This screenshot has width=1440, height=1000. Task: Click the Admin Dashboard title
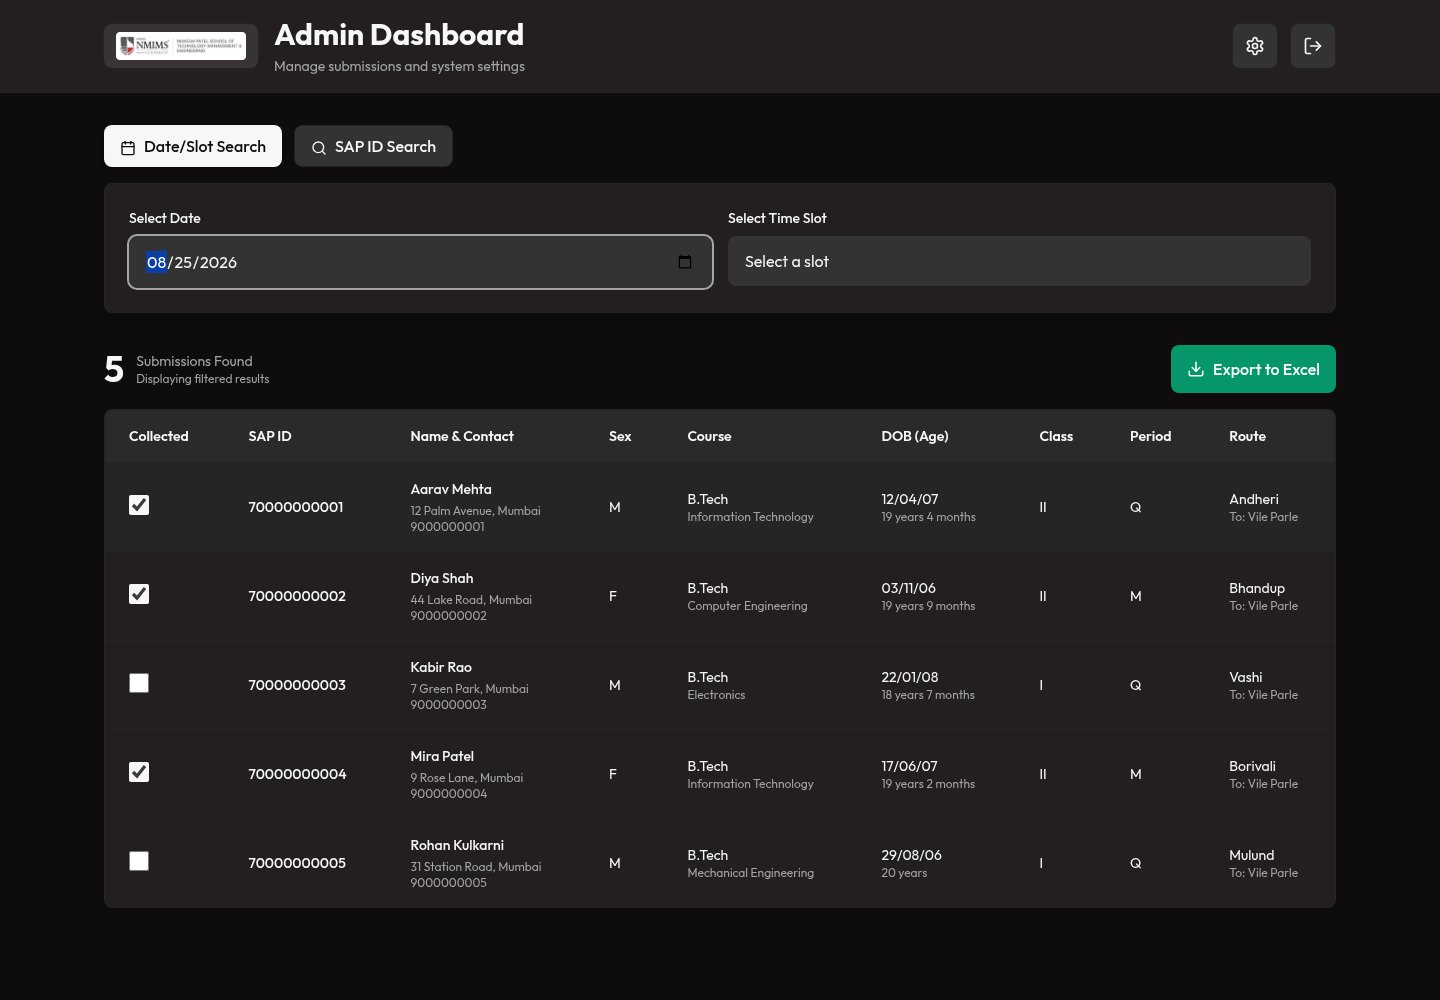399,35
